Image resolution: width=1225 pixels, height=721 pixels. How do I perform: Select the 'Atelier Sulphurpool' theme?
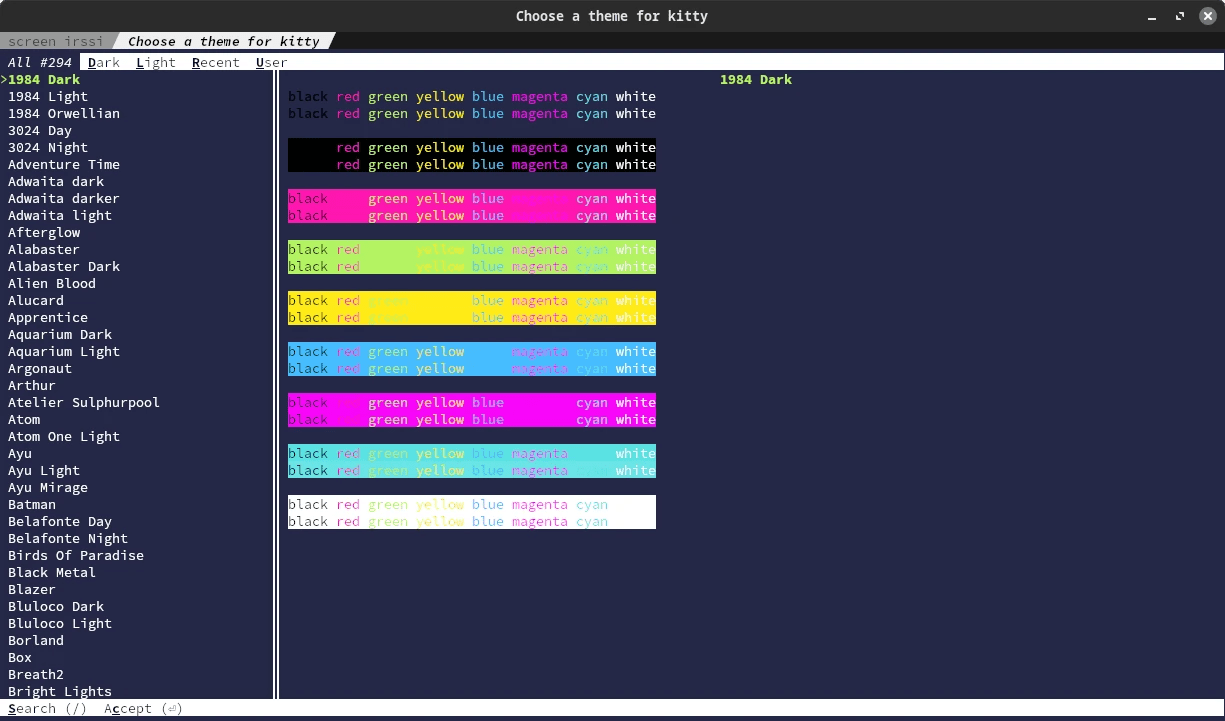pos(84,402)
